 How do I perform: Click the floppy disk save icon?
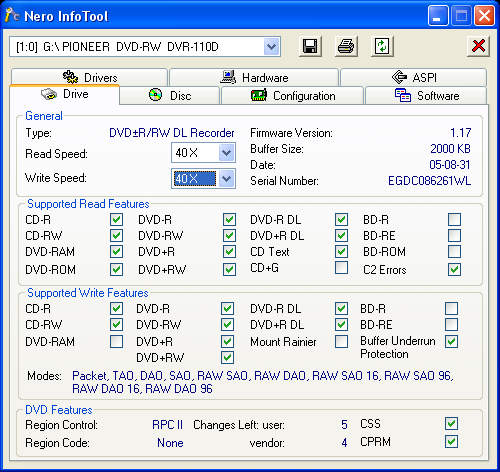click(x=310, y=46)
